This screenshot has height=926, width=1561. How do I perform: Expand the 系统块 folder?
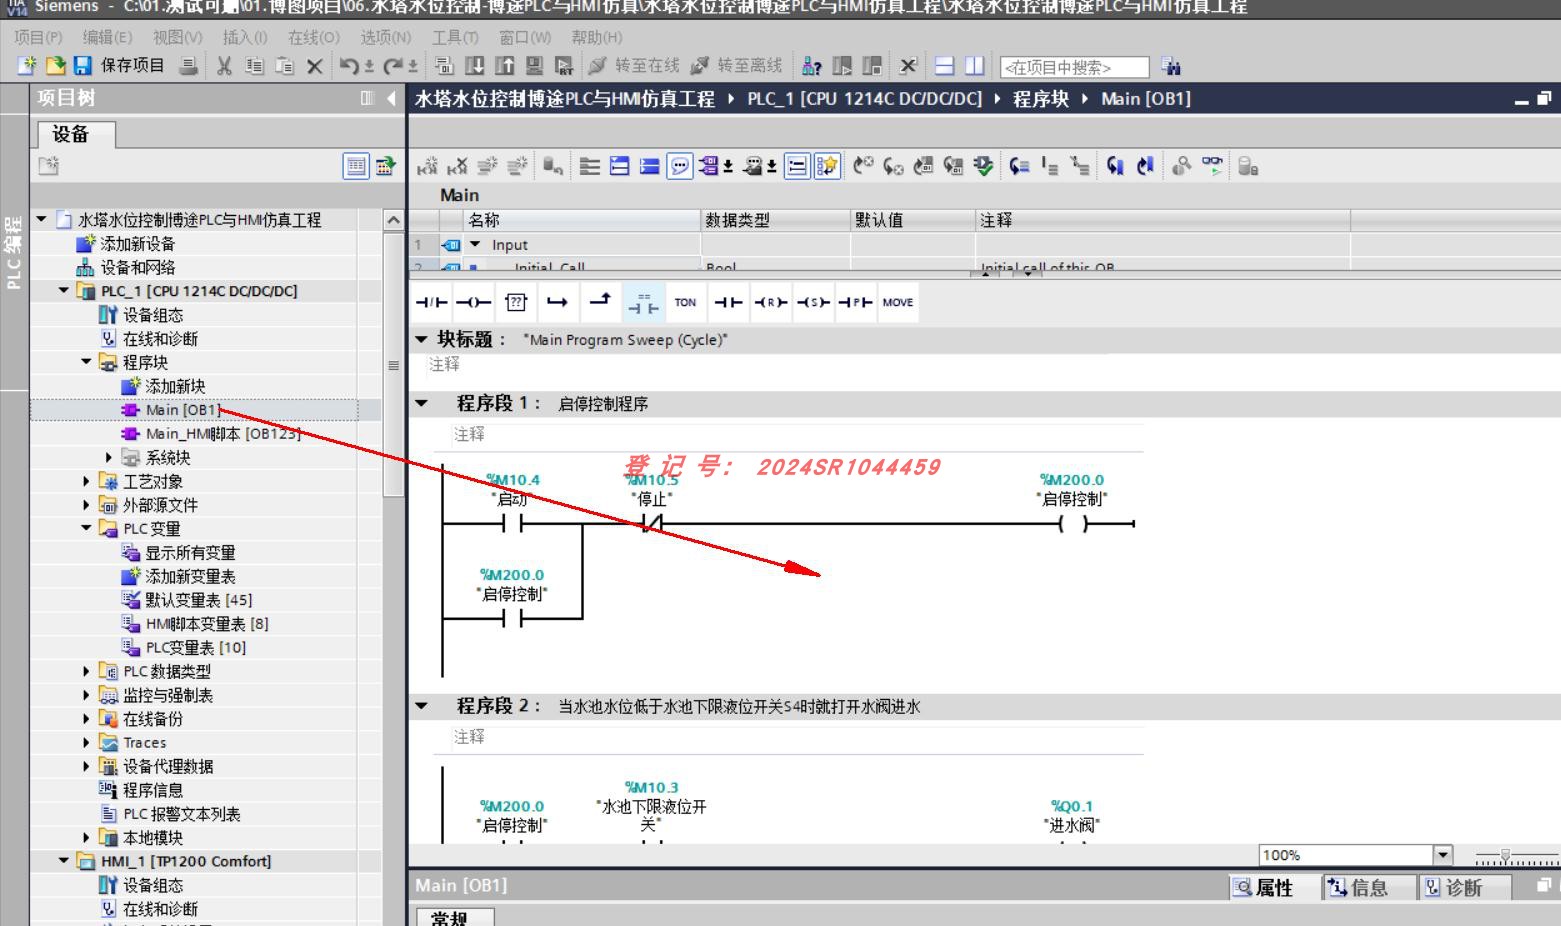109,457
